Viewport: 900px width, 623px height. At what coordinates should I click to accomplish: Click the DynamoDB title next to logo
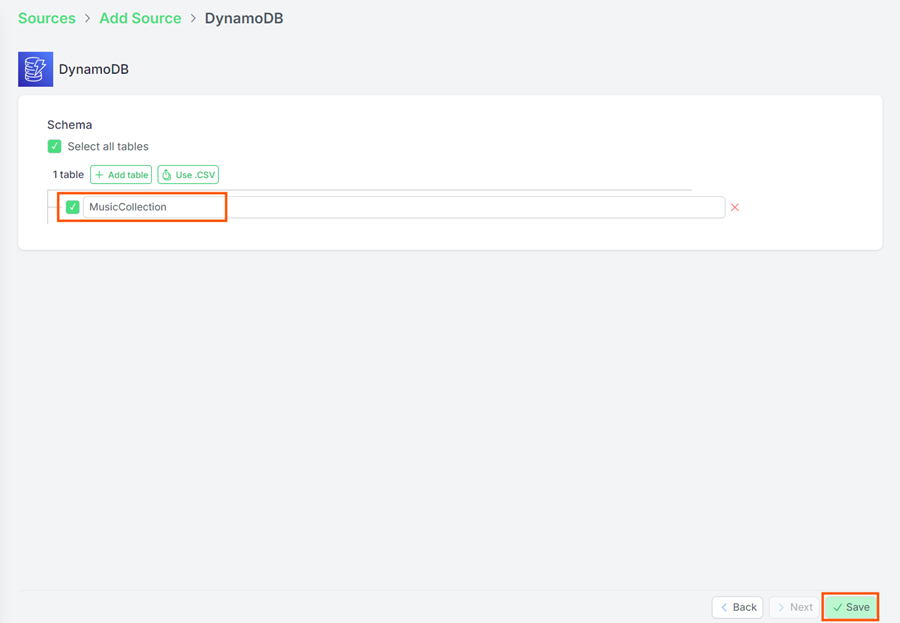[94, 69]
